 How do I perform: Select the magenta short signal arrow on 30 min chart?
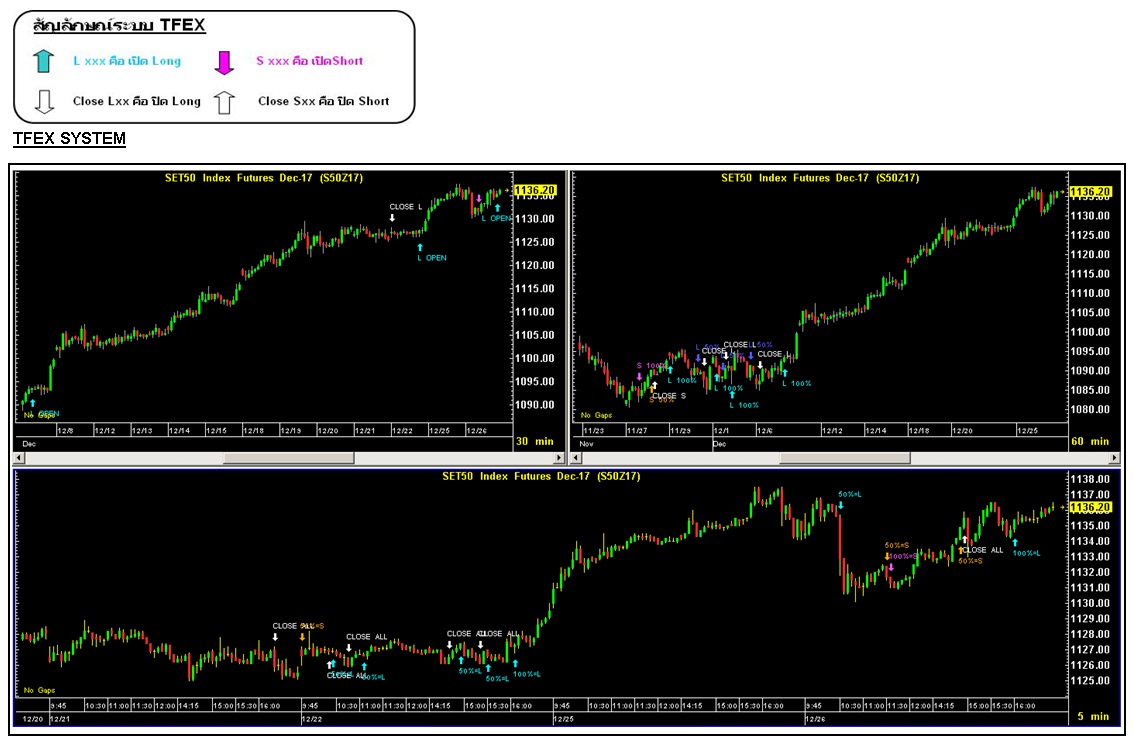point(479,198)
